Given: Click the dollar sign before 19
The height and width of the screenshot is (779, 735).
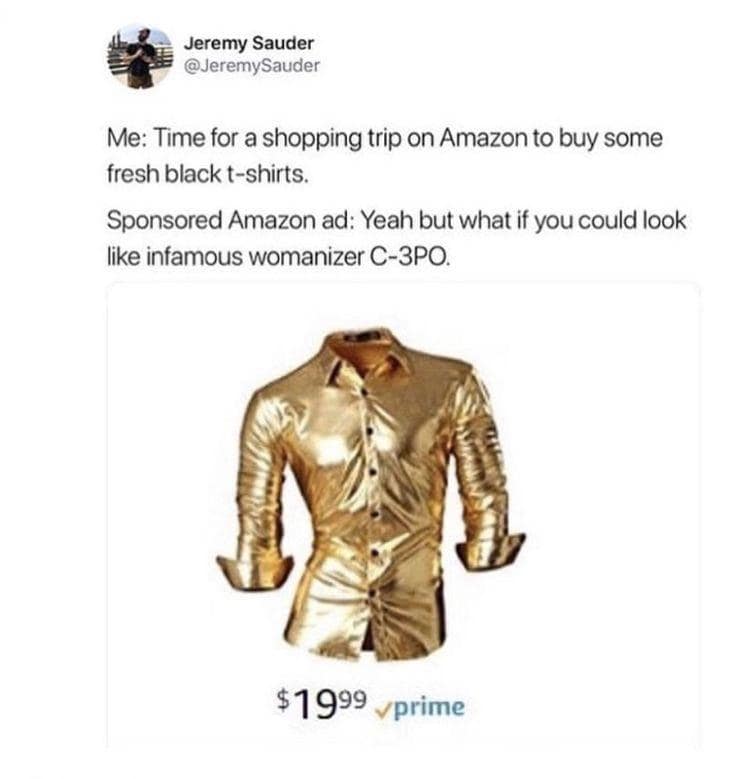Looking at the screenshot, I should tap(283, 699).
